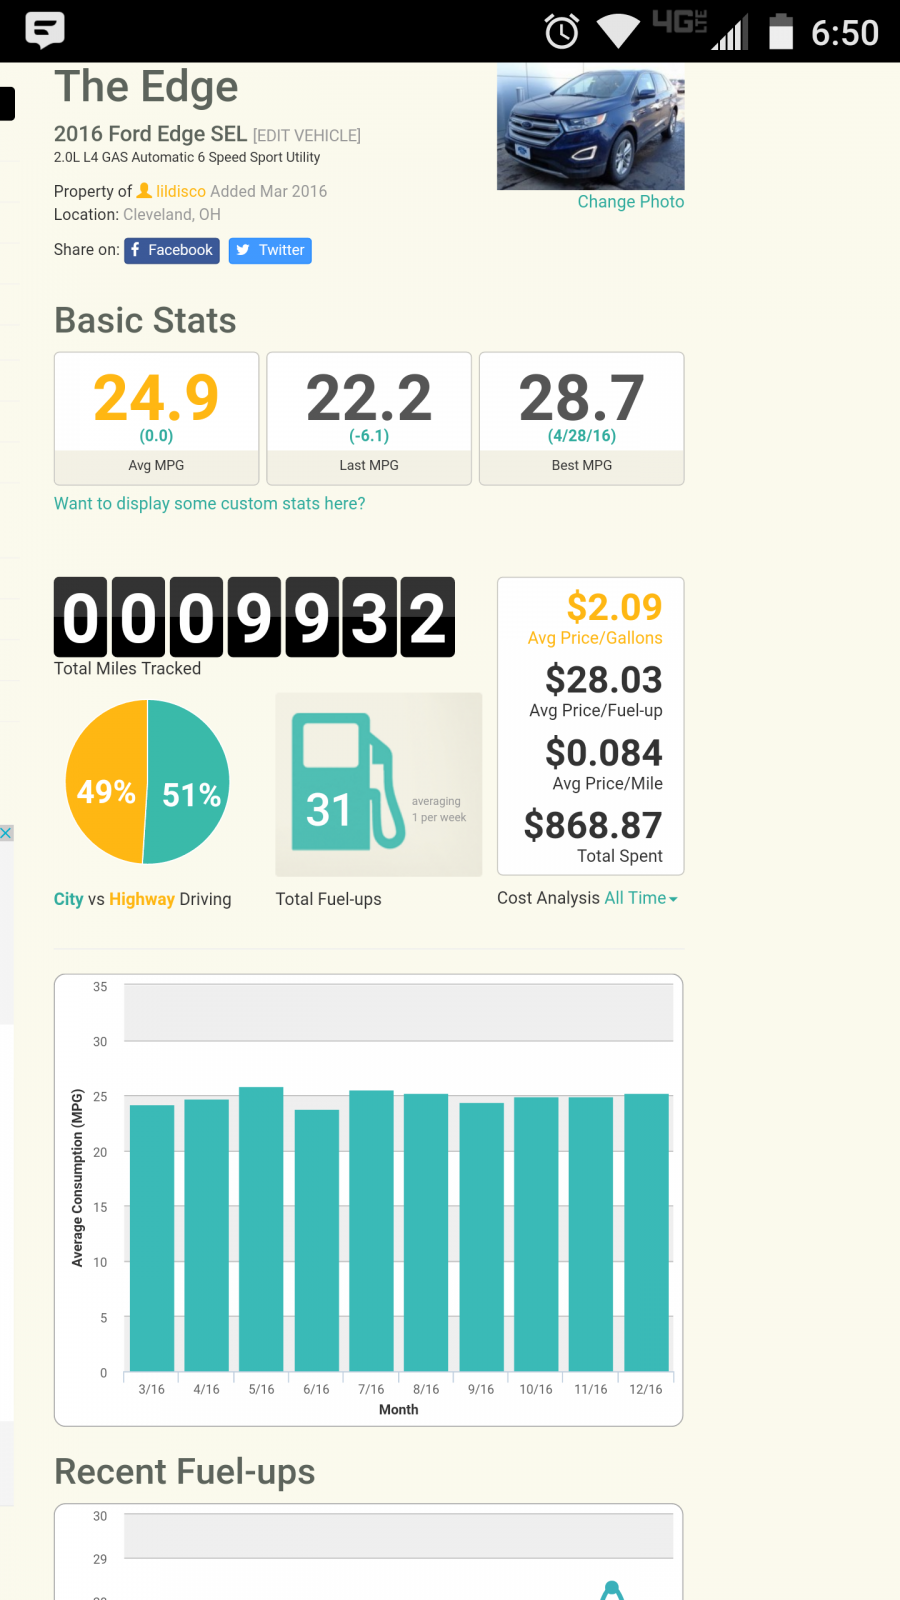Click the user profile icon beside lildisco

tap(144, 190)
